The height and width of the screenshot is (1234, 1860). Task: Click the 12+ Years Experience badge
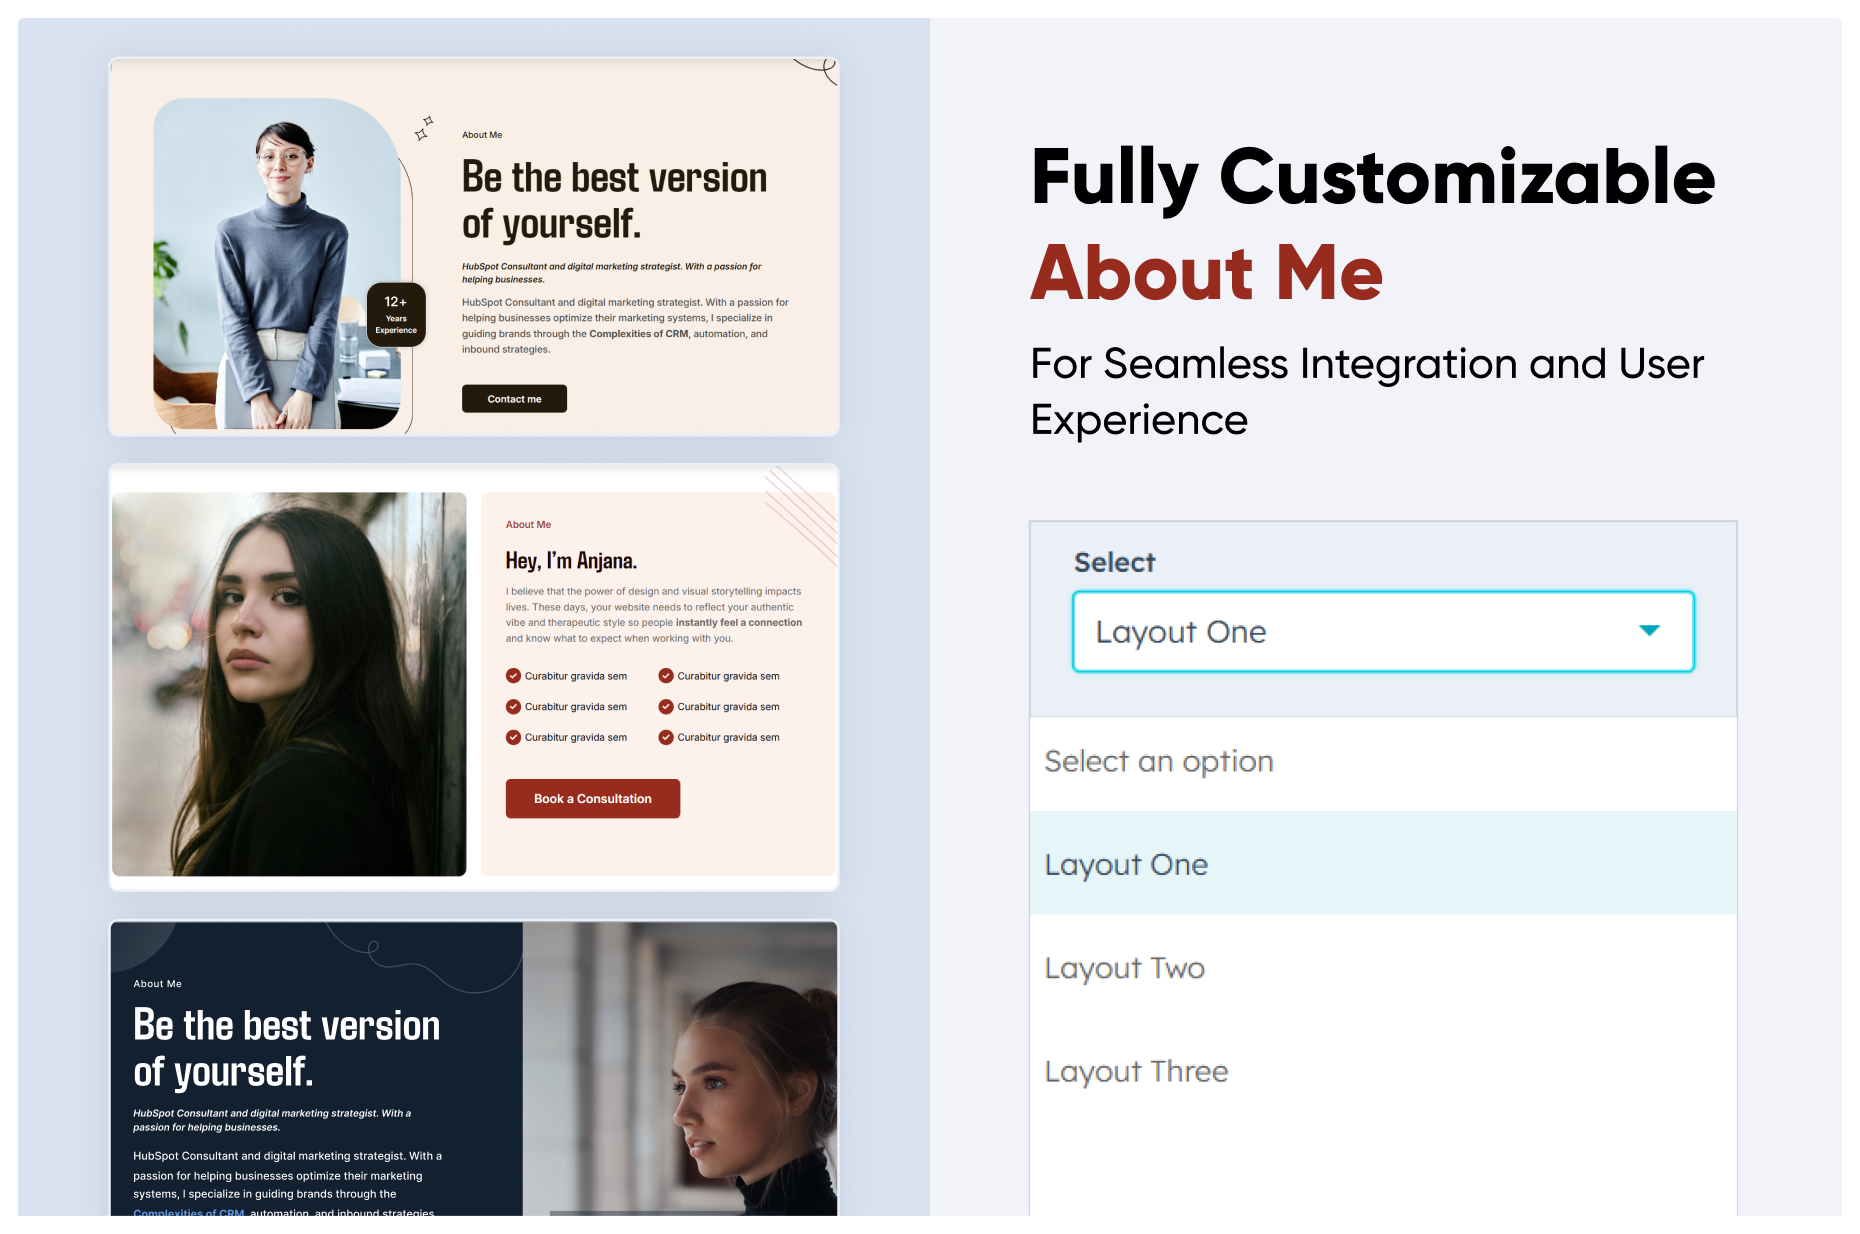tap(396, 315)
